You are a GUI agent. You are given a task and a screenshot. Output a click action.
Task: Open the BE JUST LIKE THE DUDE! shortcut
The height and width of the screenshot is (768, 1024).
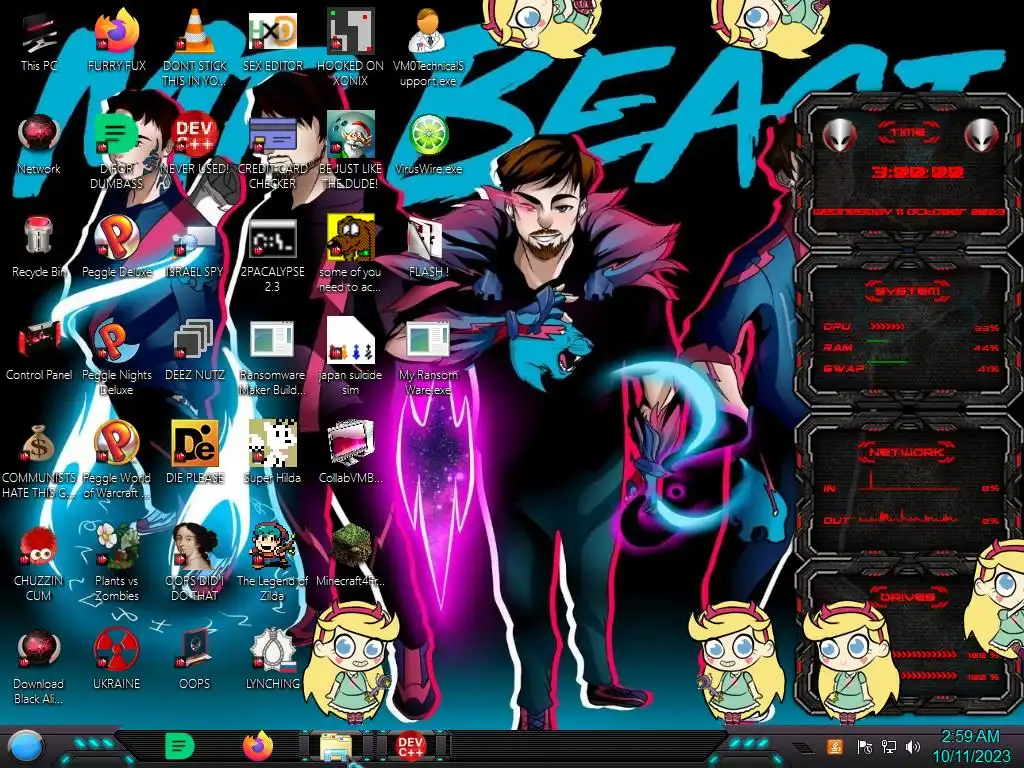click(351, 136)
